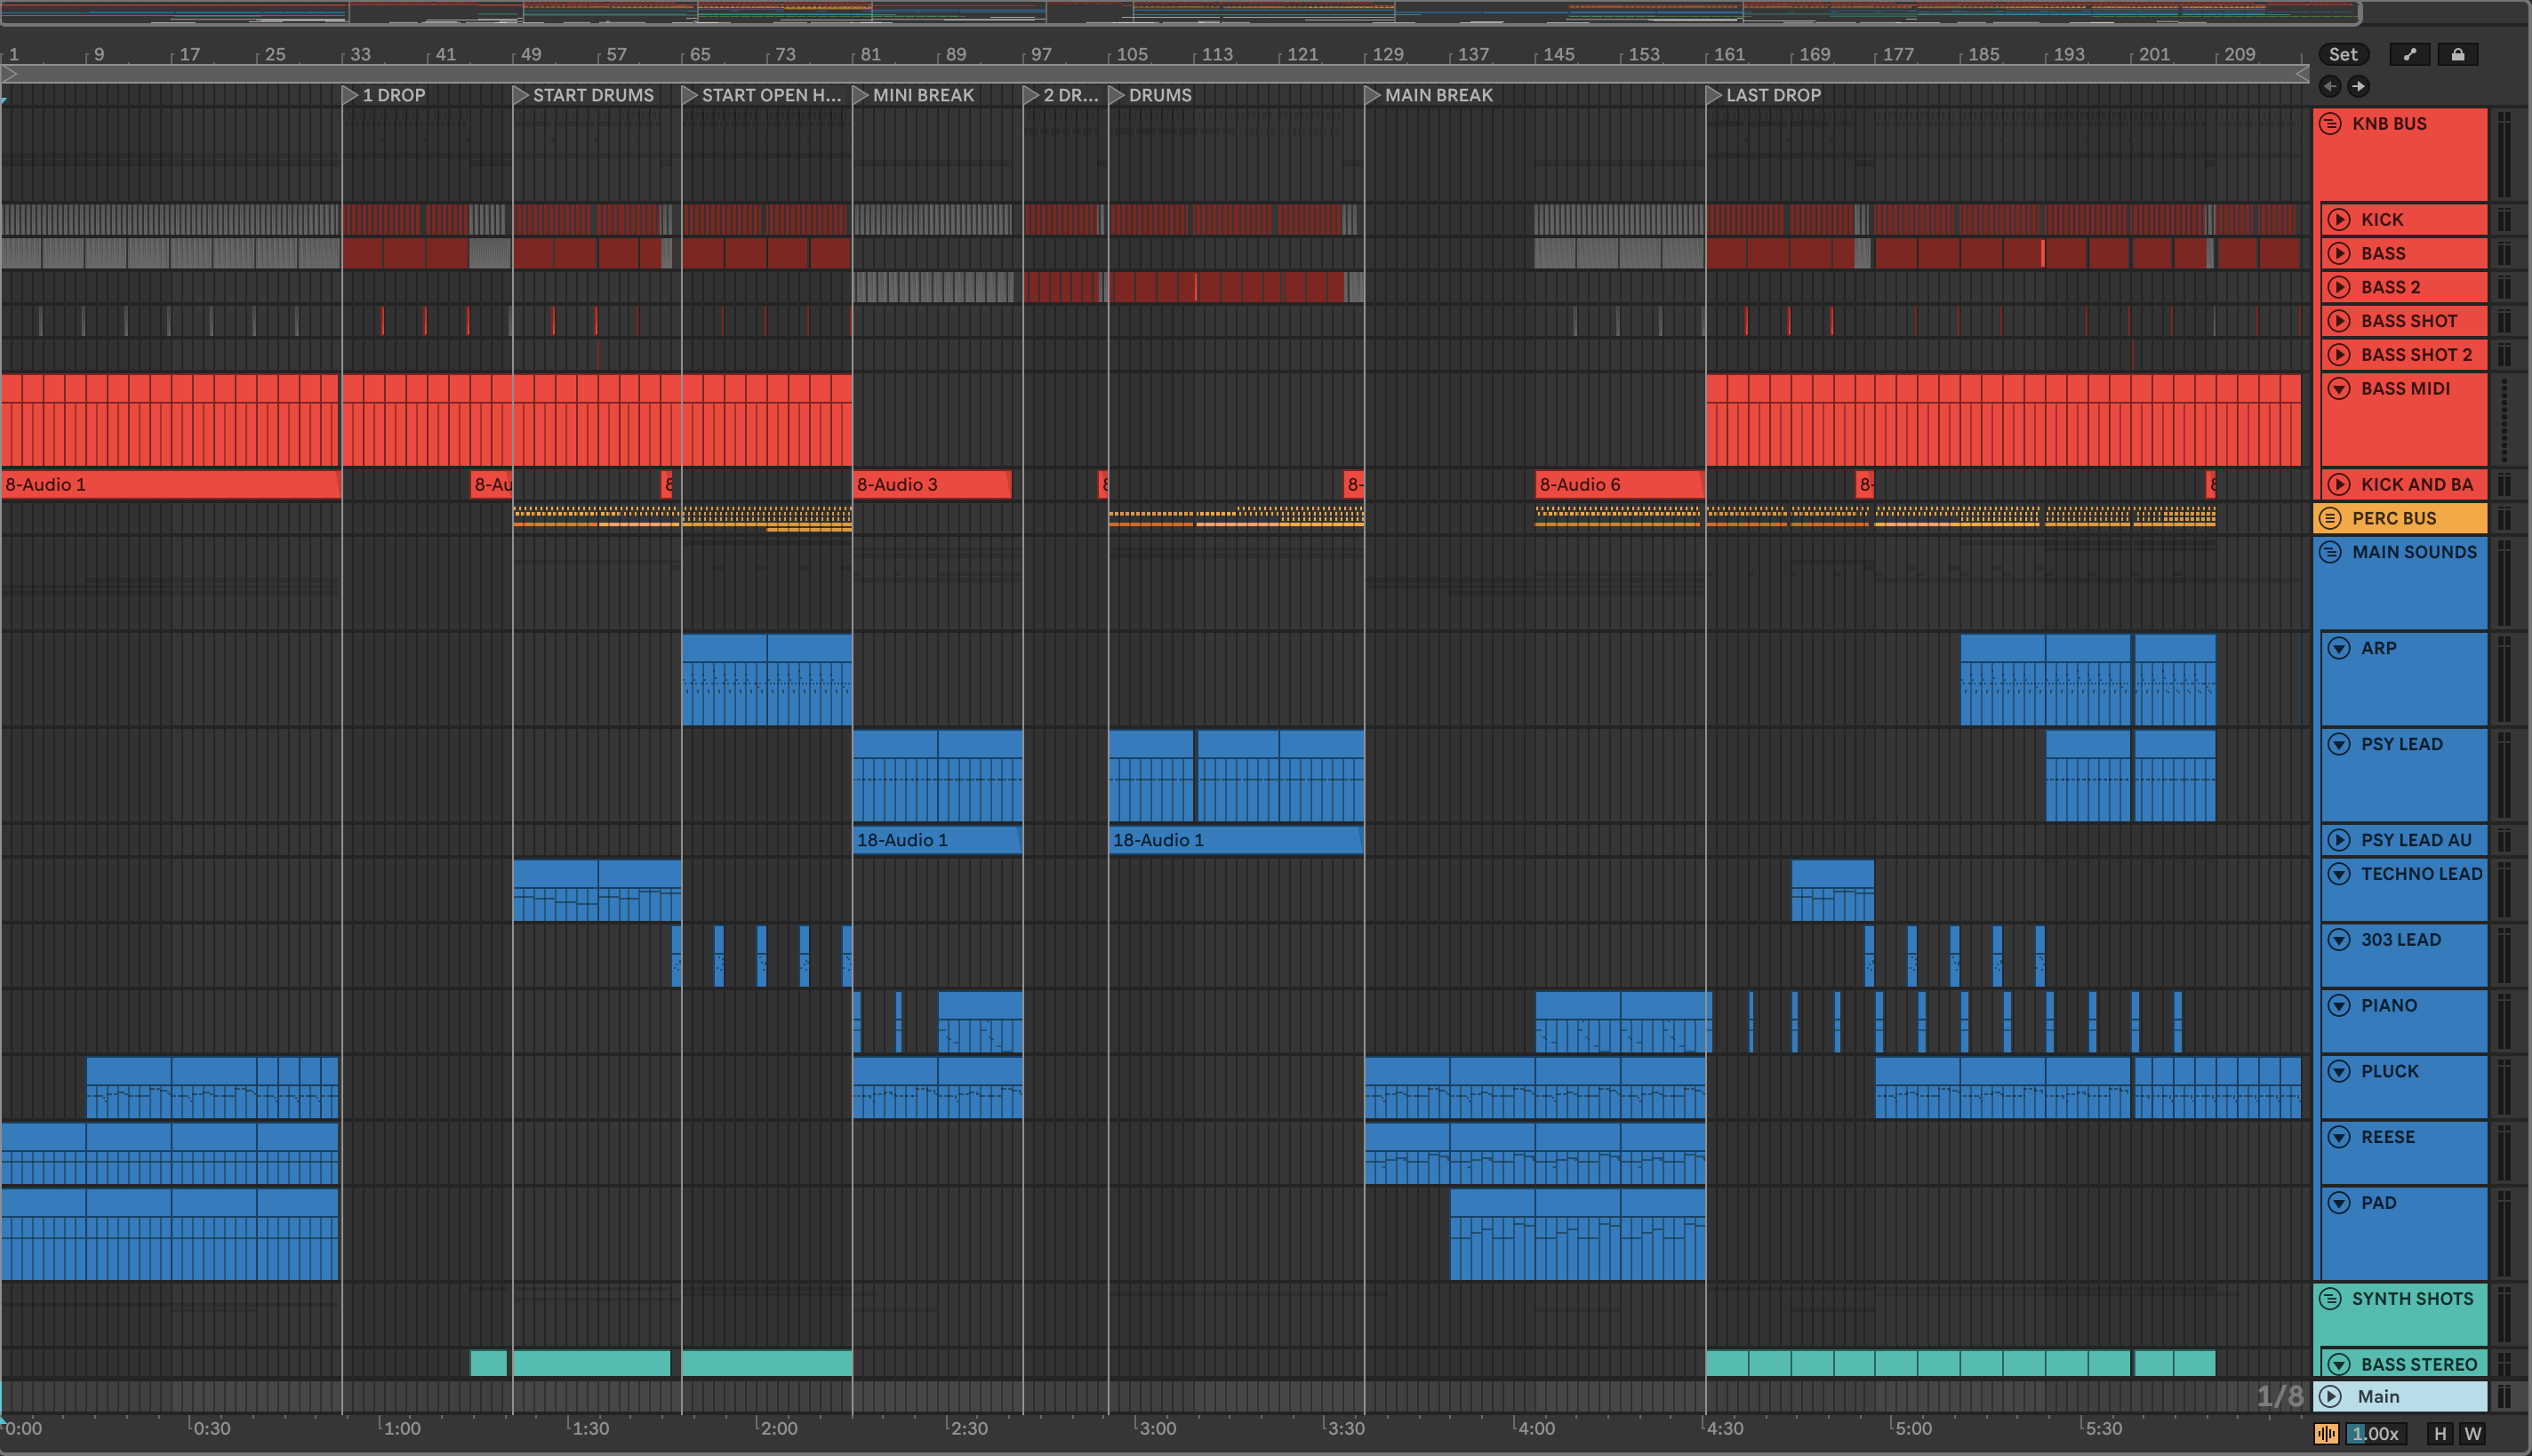Fold the PSY LEAD track arrow
The image size is (2532, 1456).
tap(2338, 744)
